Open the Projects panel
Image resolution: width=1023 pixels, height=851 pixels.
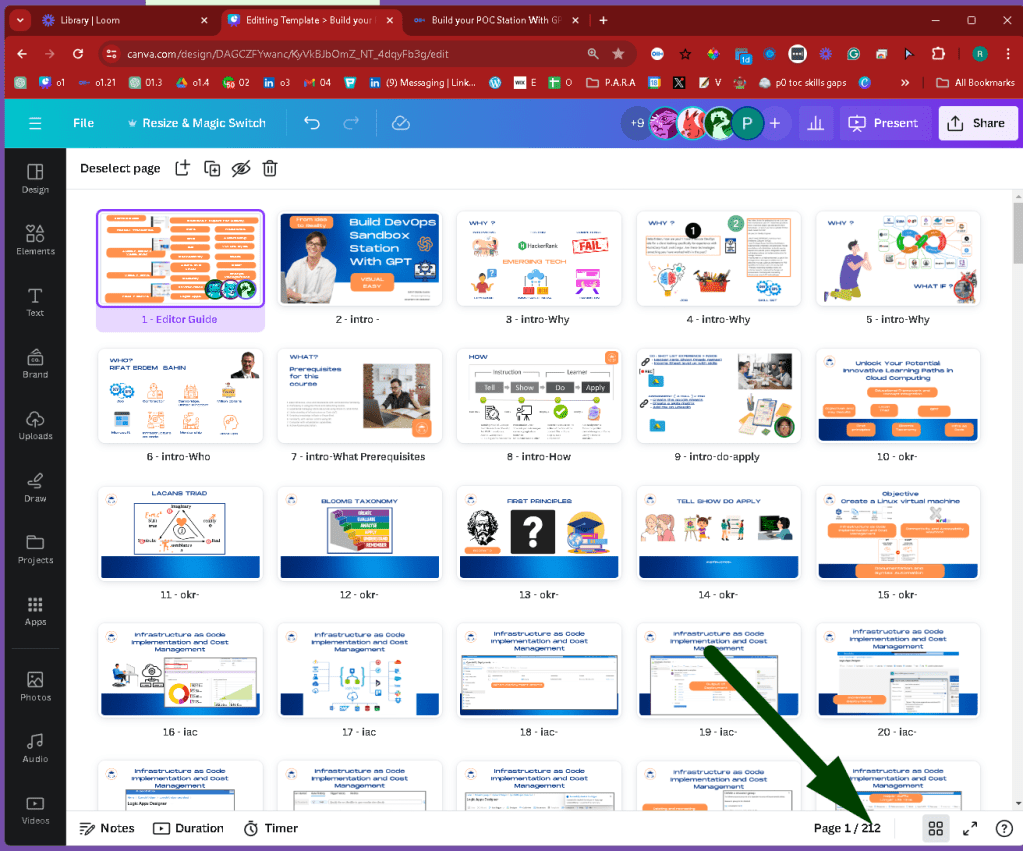(35, 549)
